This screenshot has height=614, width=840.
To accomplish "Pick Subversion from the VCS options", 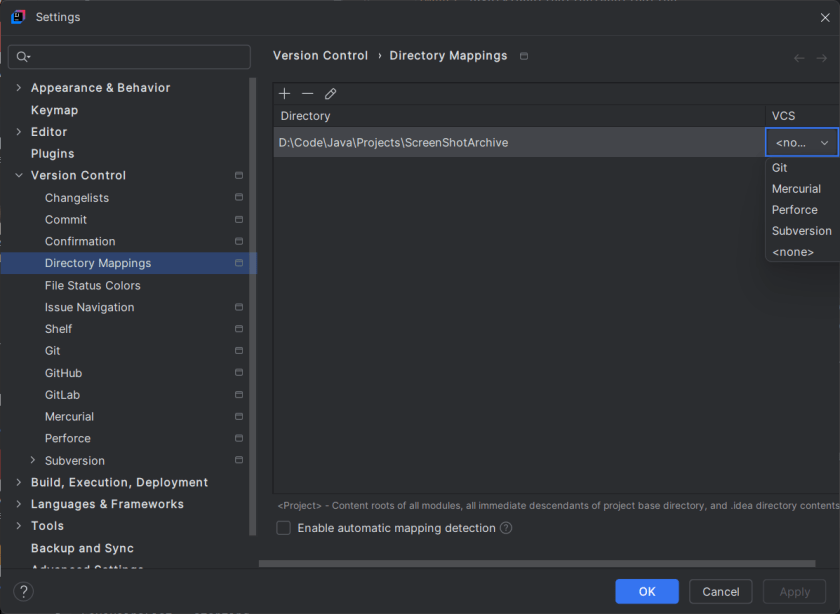I will pyautogui.click(x=801, y=231).
